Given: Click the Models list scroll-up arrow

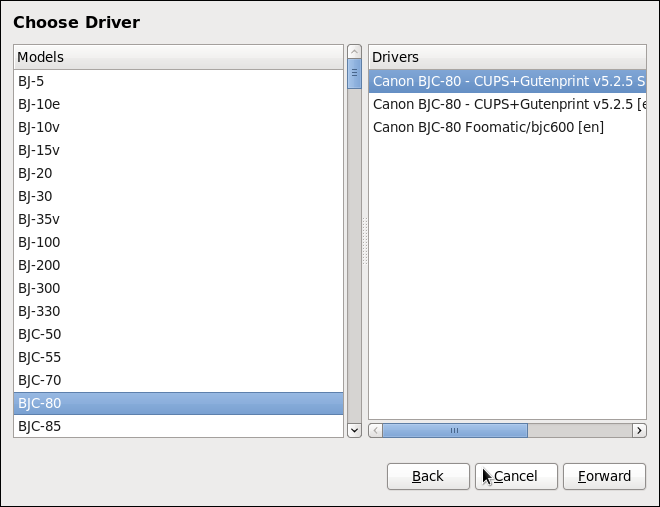Looking at the screenshot, I should click(353, 50).
